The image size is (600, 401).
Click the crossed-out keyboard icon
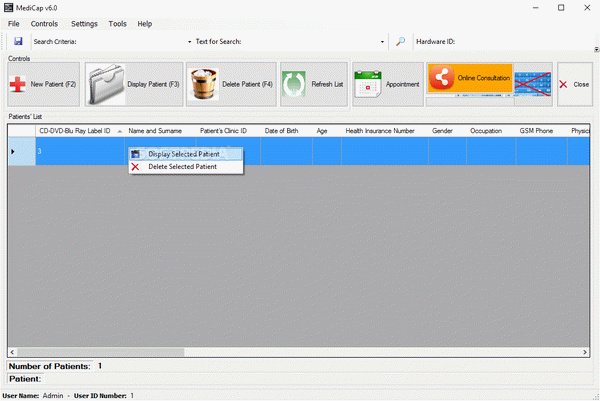tap(533, 84)
